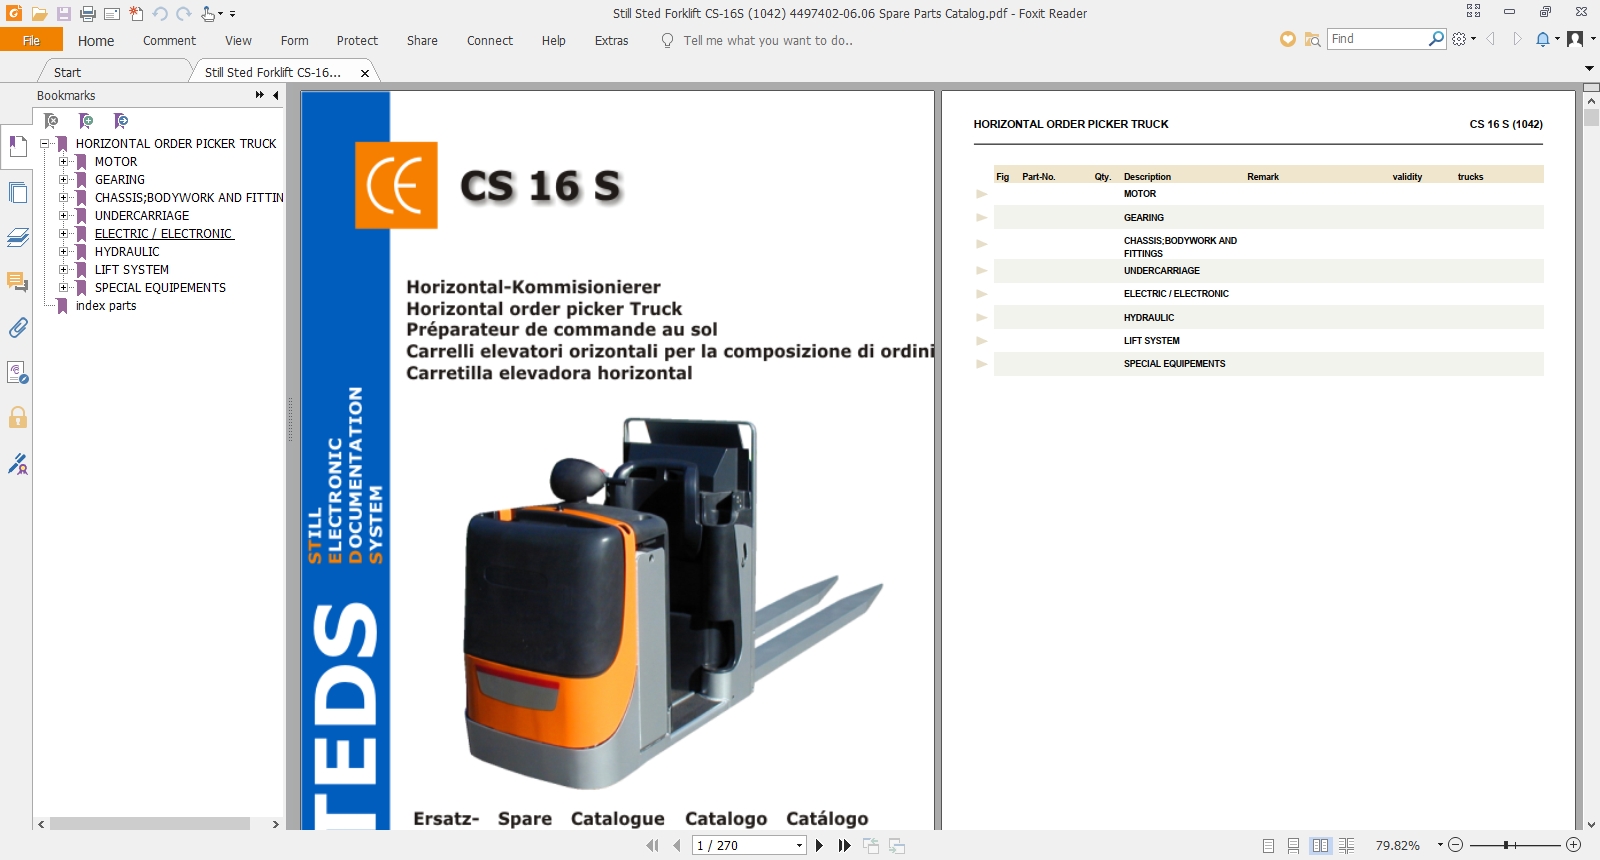Collapse the ribbon with the down arrow
The width and height of the screenshot is (1600, 860).
click(x=1589, y=69)
